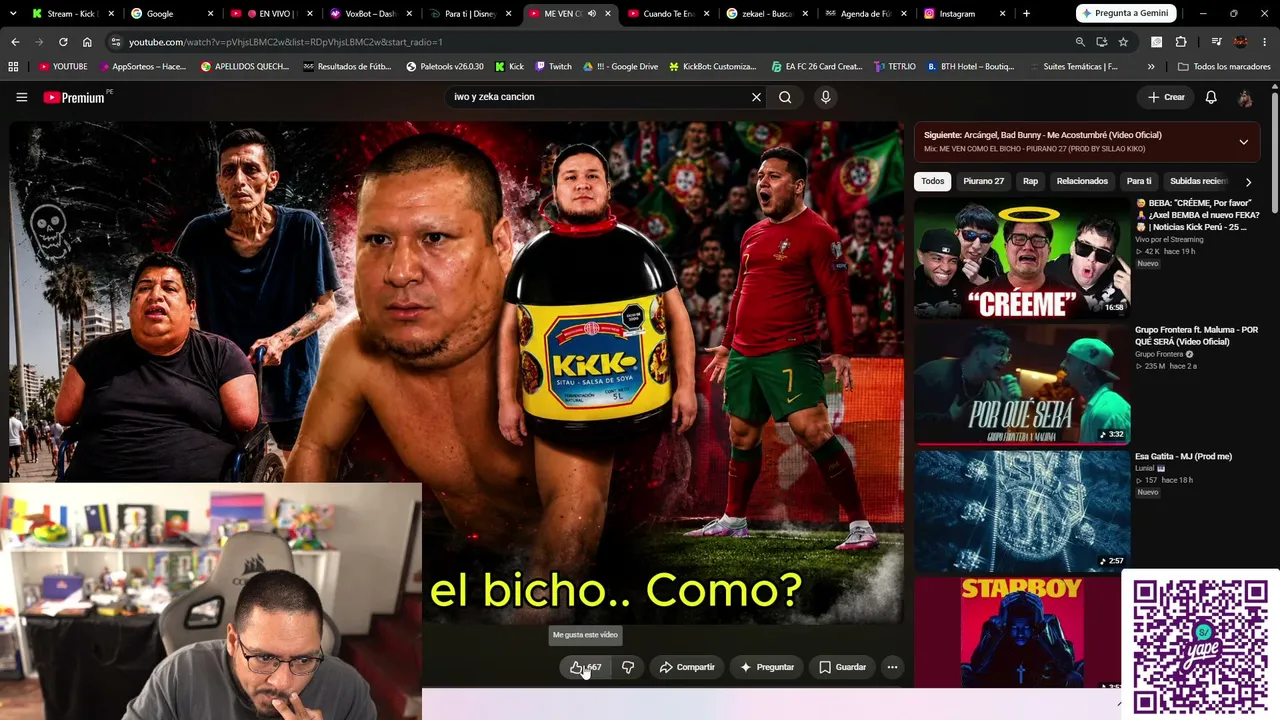Screen dimensions: 1280x720
Task: Show more filter chips with right arrow
Action: (x=1248, y=182)
